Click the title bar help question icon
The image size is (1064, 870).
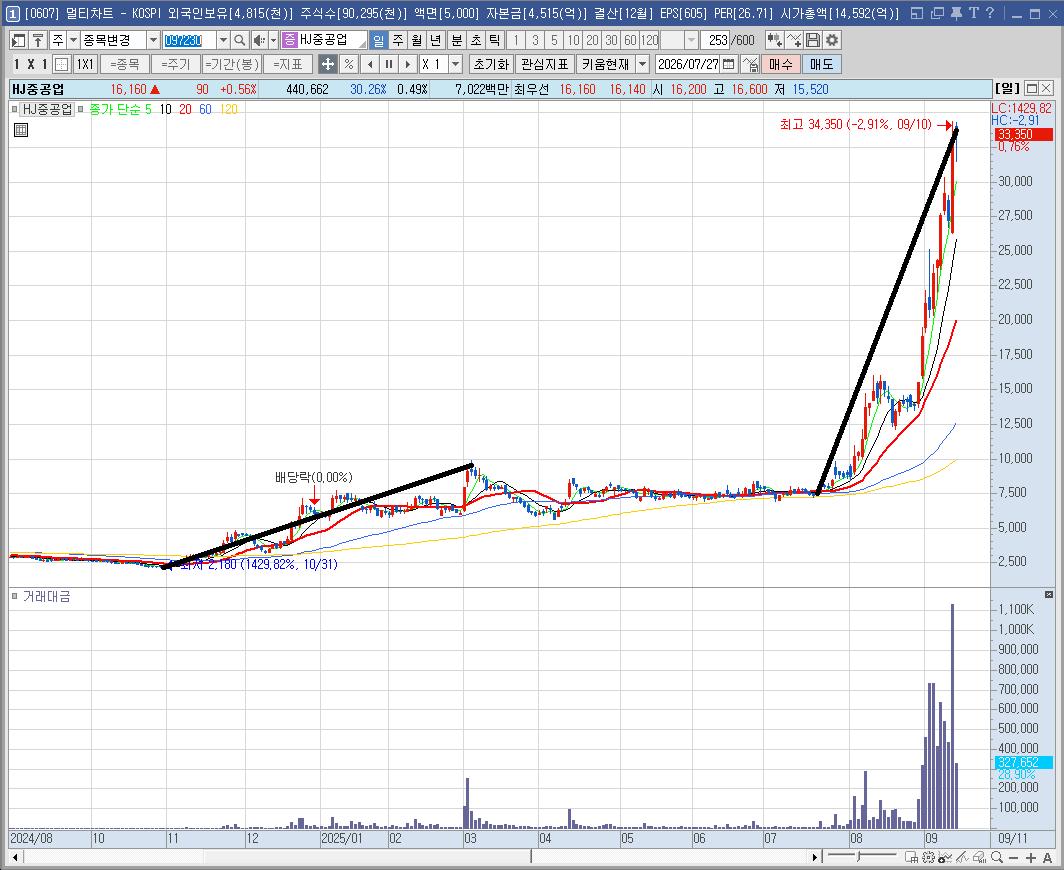[x=990, y=13]
